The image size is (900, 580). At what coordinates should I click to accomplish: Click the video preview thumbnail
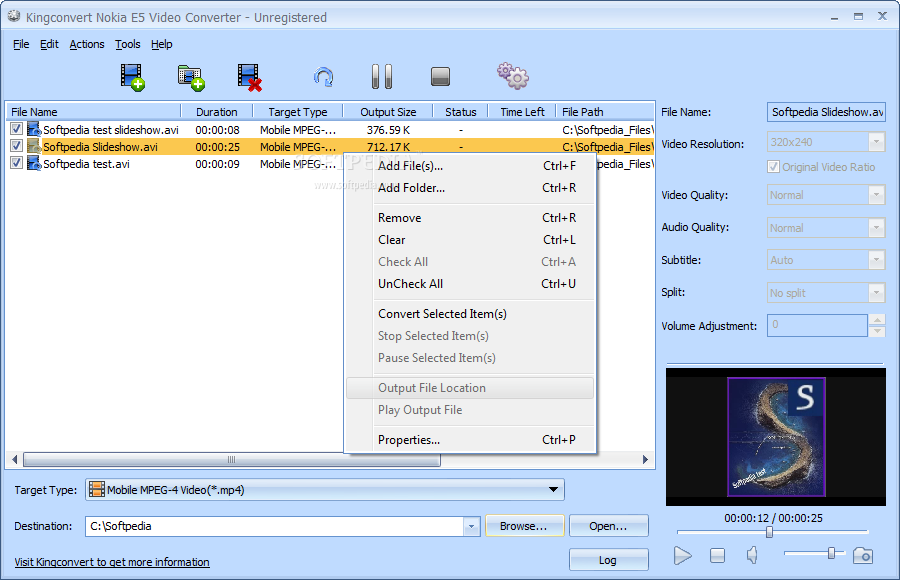pyautogui.click(x=776, y=436)
